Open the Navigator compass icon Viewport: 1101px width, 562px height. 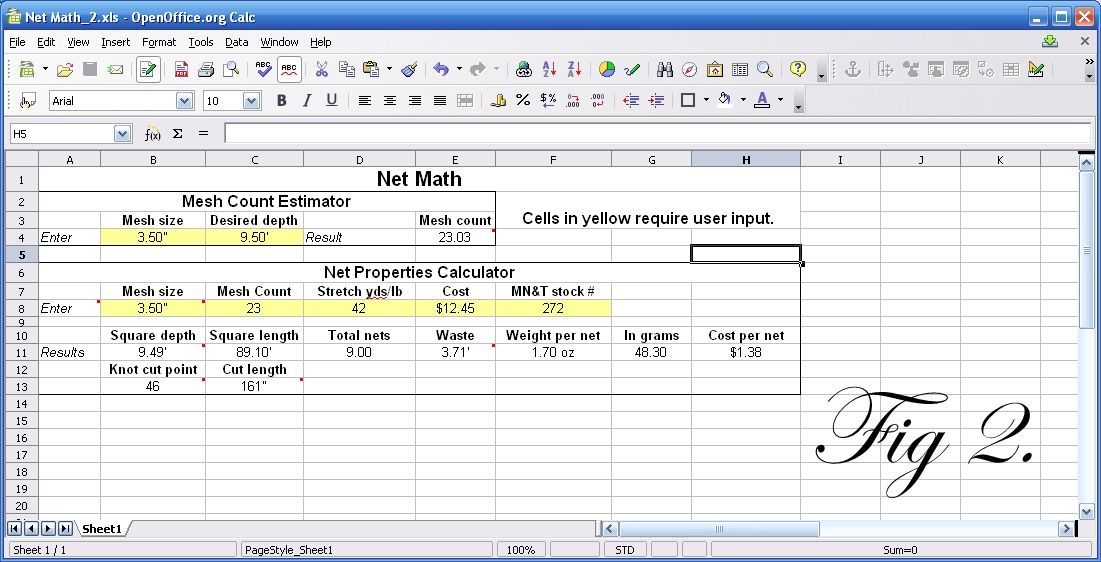(x=690, y=70)
